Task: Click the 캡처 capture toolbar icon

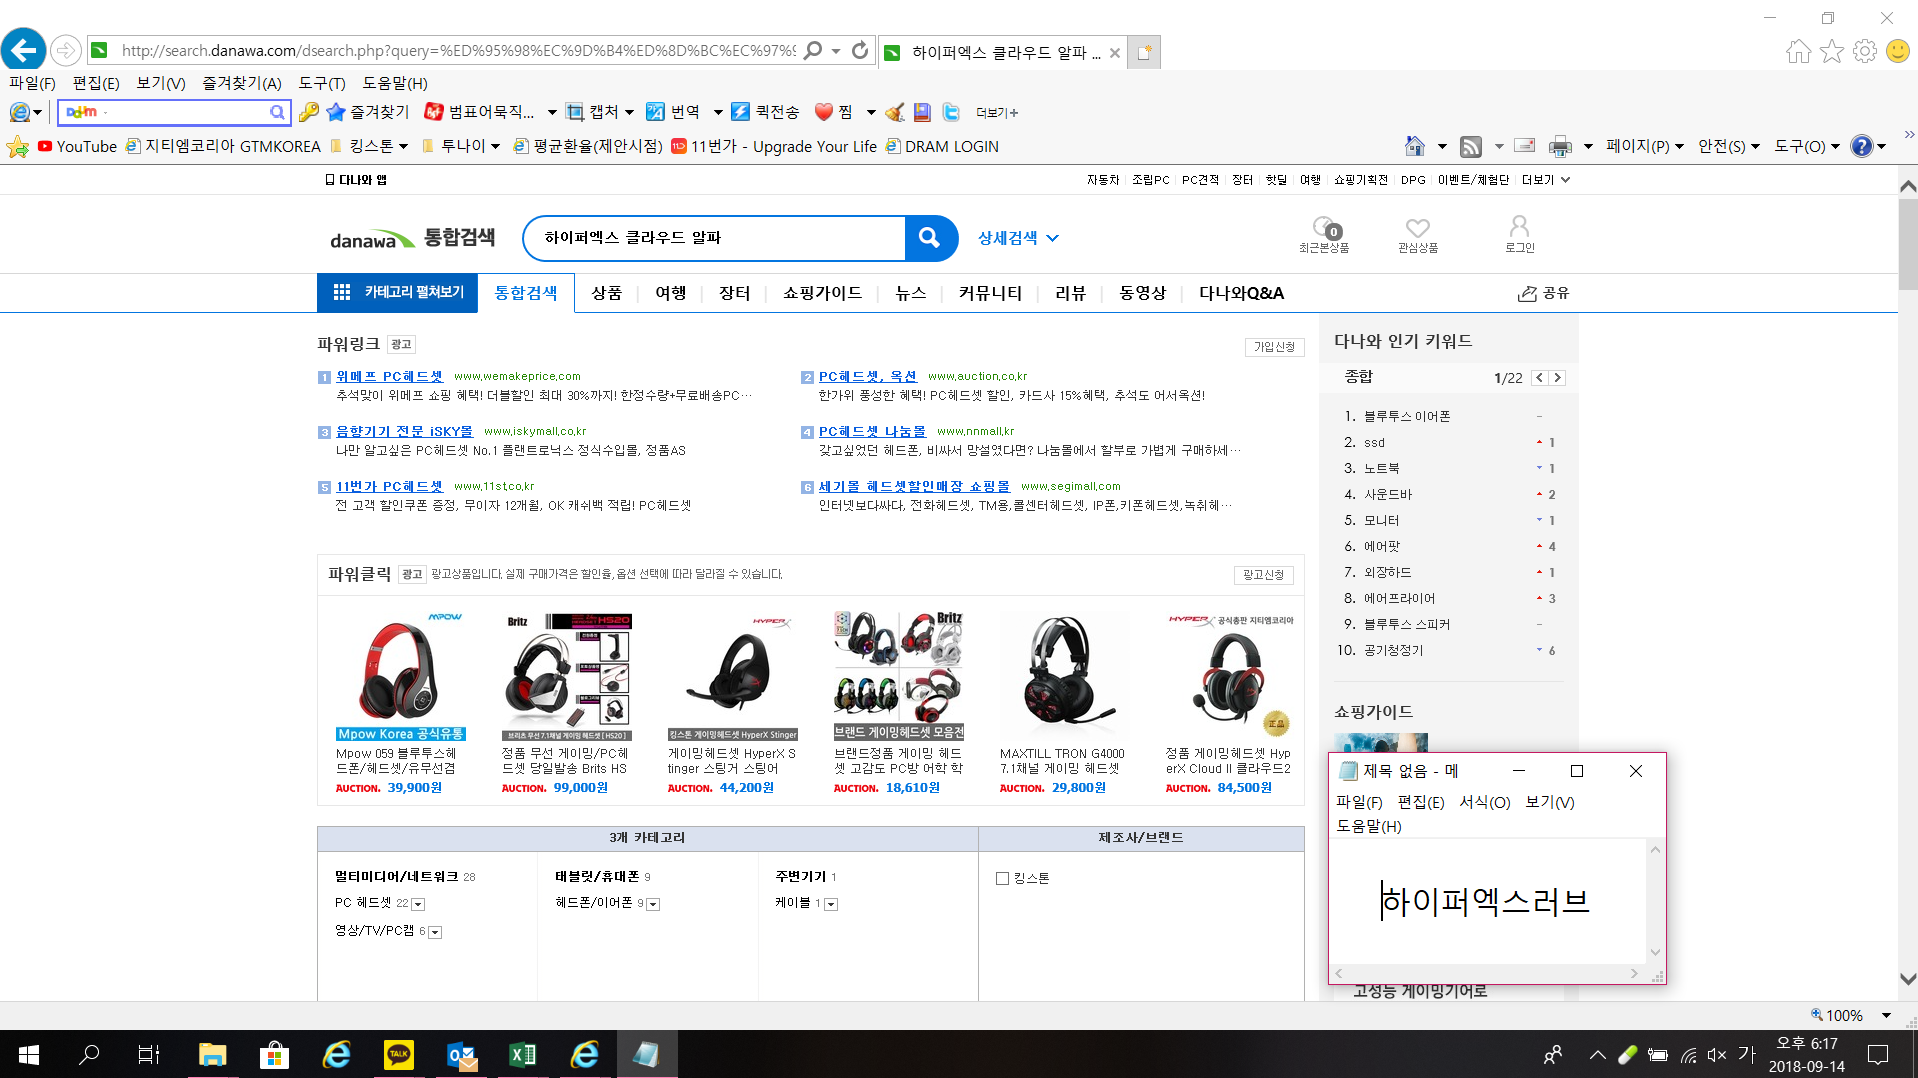Action: pyautogui.click(x=574, y=112)
